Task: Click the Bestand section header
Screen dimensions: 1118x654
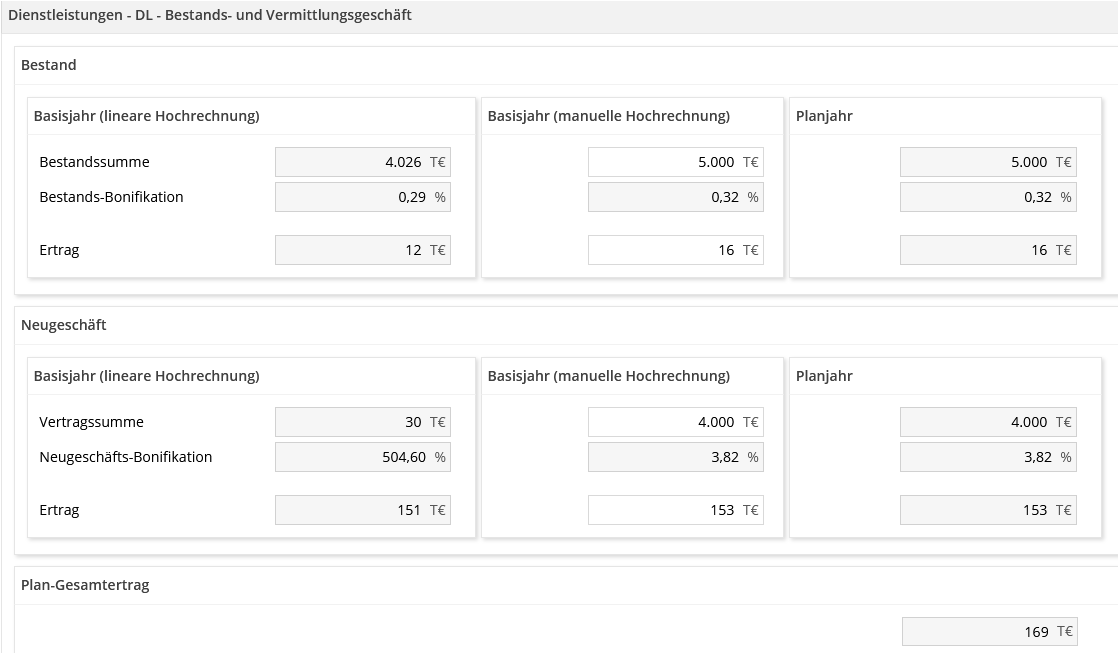Action: coord(49,65)
